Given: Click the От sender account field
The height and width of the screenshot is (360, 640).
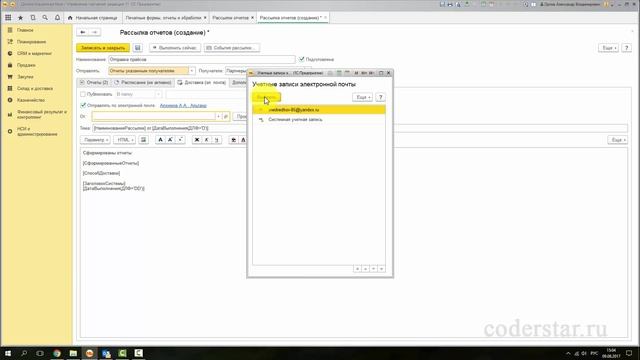Looking at the screenshot, I should pyautogui.click(x=154, y=116).
